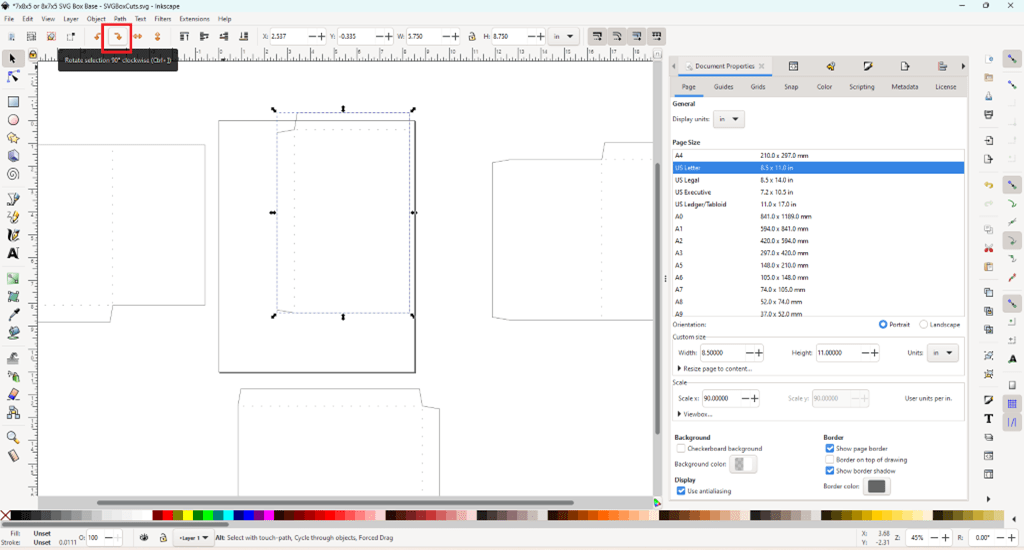Expand the Viewbox section

(696, 414)
